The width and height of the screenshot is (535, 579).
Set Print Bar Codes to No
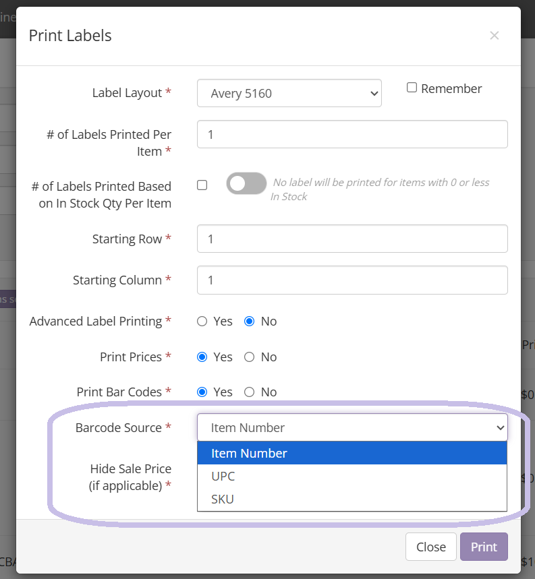coord(249,392)
